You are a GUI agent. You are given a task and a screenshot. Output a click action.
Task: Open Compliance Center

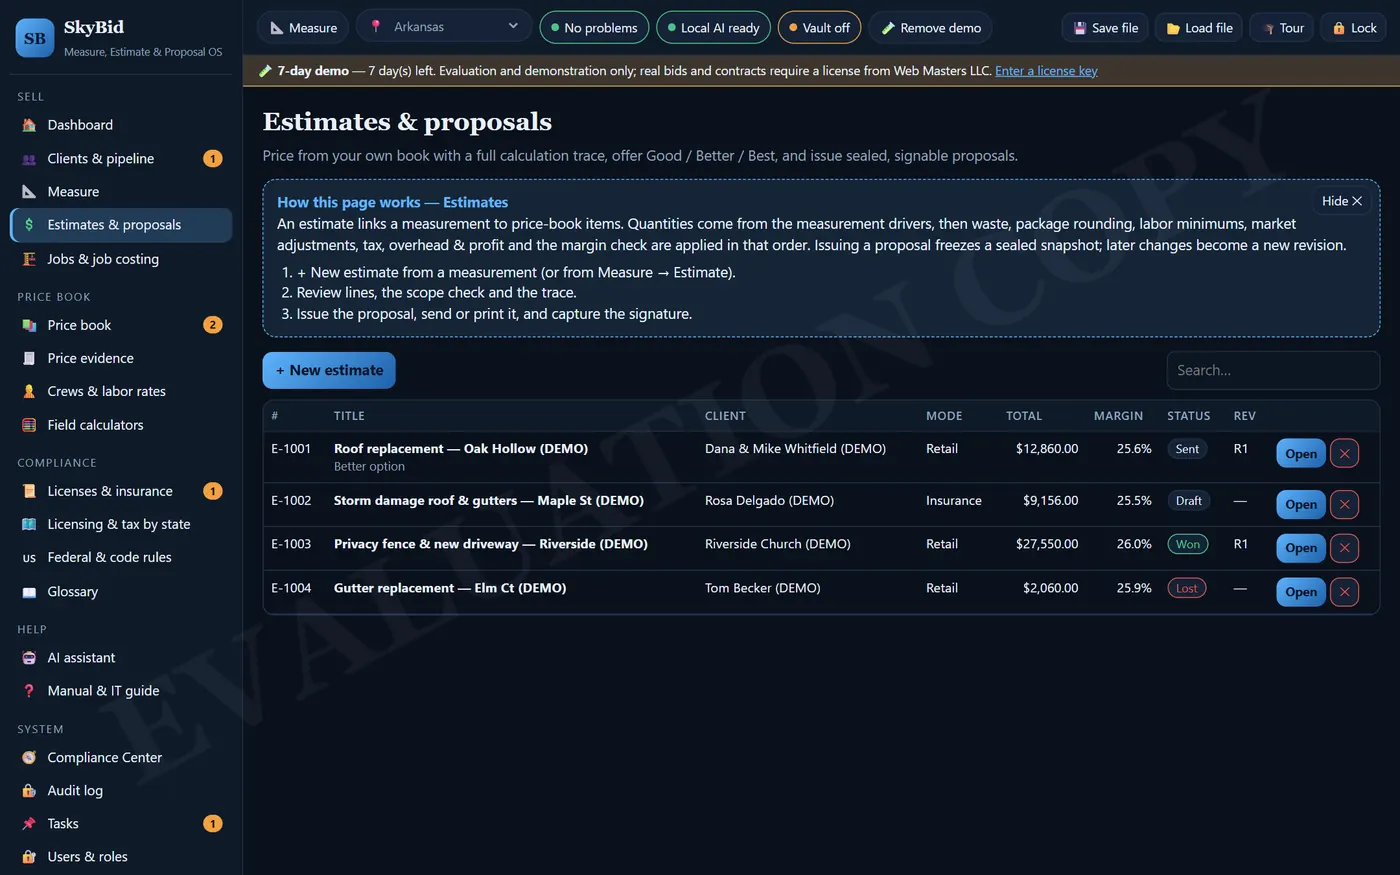click(121, 757)
